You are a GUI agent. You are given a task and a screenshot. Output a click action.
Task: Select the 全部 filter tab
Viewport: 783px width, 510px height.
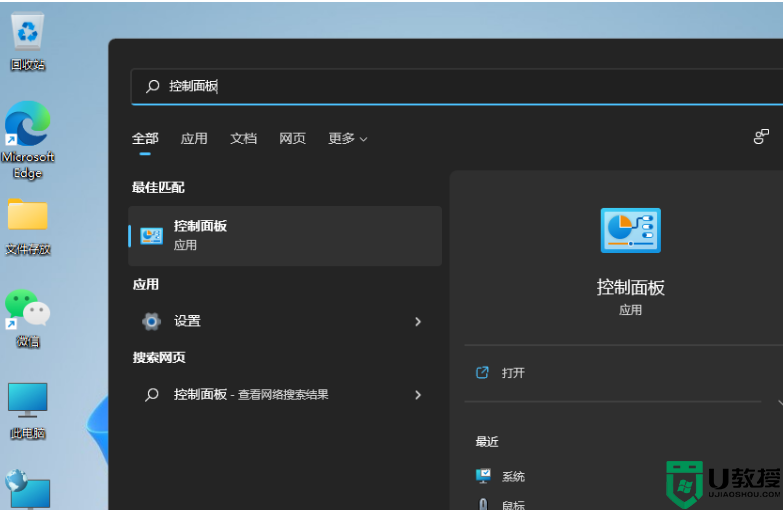145,139
